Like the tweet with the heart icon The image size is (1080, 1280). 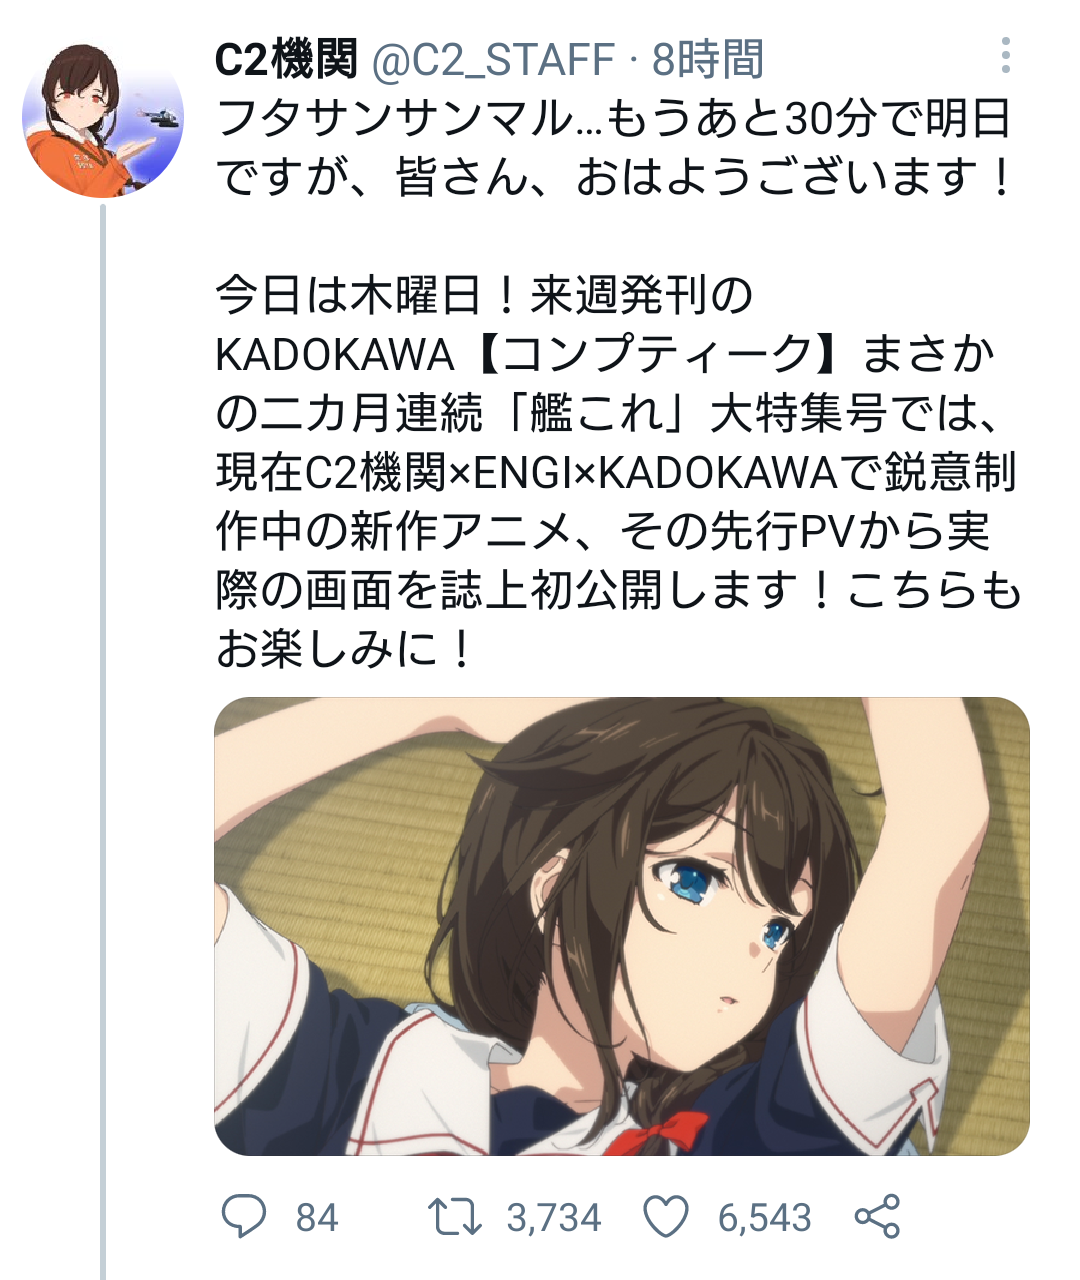coord(666,1217)
